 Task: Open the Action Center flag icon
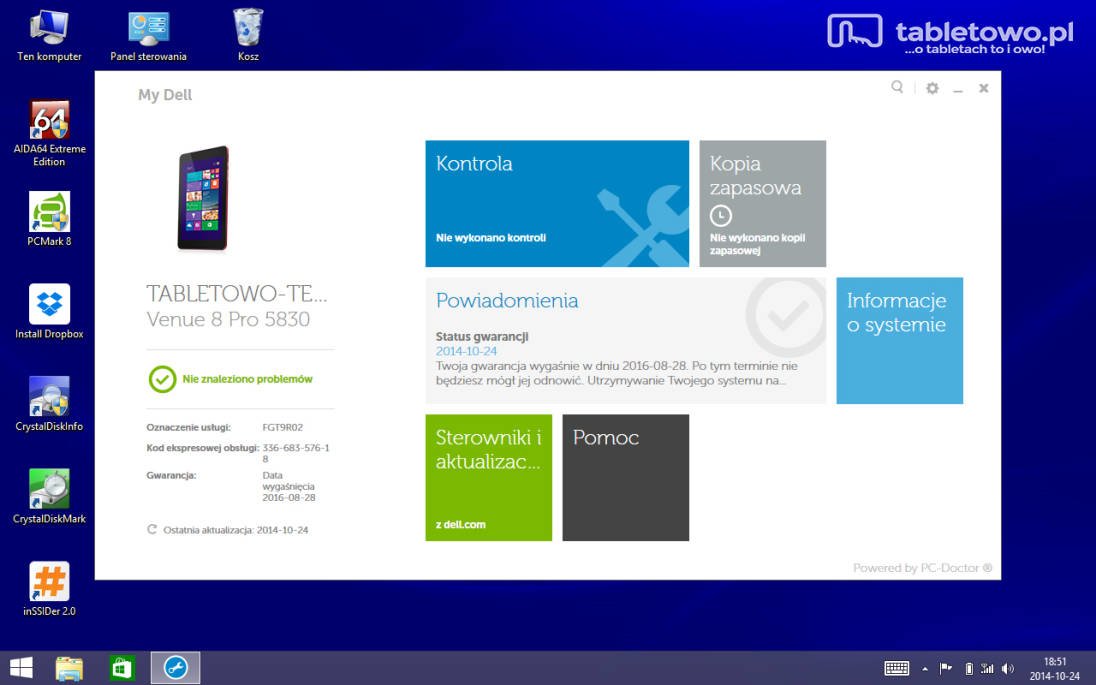pyautogui.click(x=945, y=668)
